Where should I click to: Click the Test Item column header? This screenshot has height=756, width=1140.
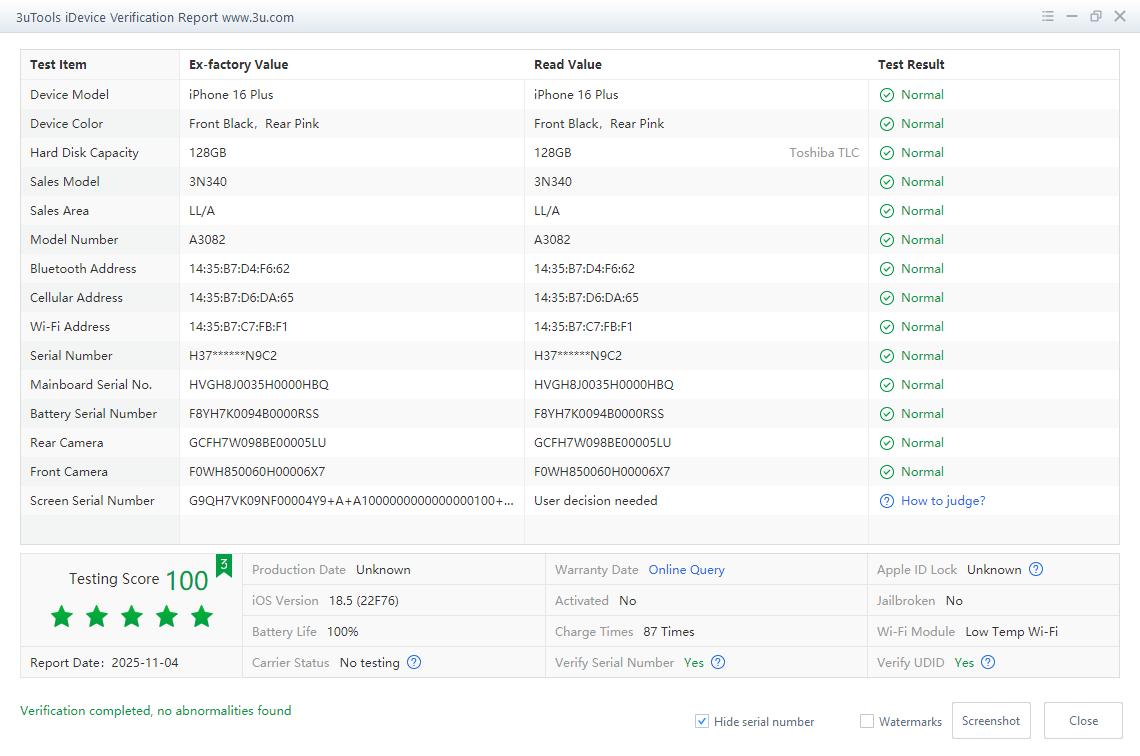click(58, 64)
